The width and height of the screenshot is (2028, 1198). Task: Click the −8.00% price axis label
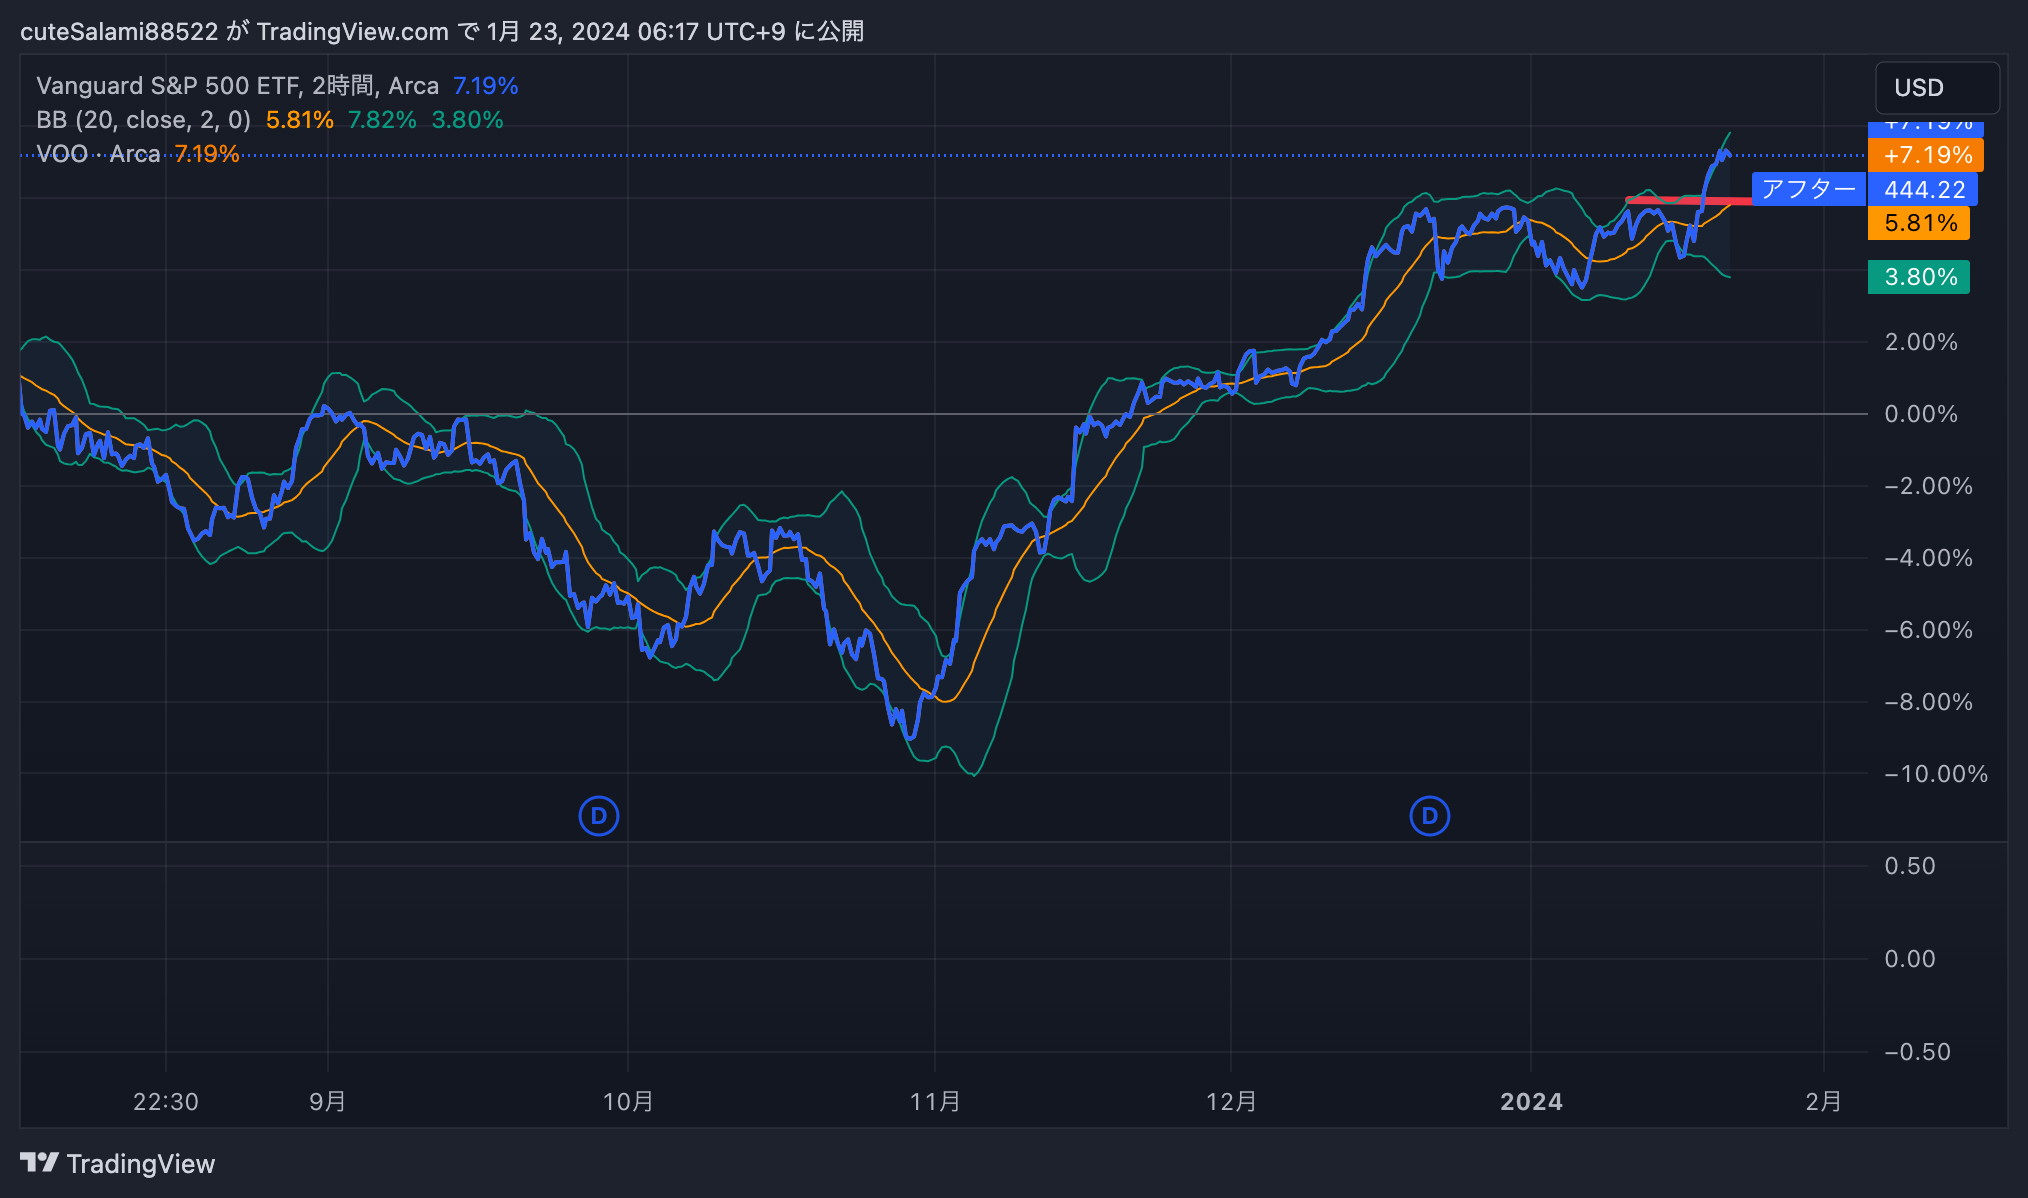tap(1928, 702)
